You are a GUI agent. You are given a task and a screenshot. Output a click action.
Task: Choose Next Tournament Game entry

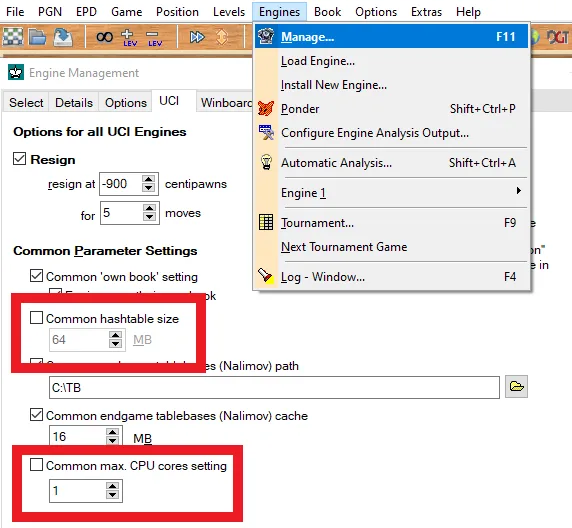click(x=391, y=247)
